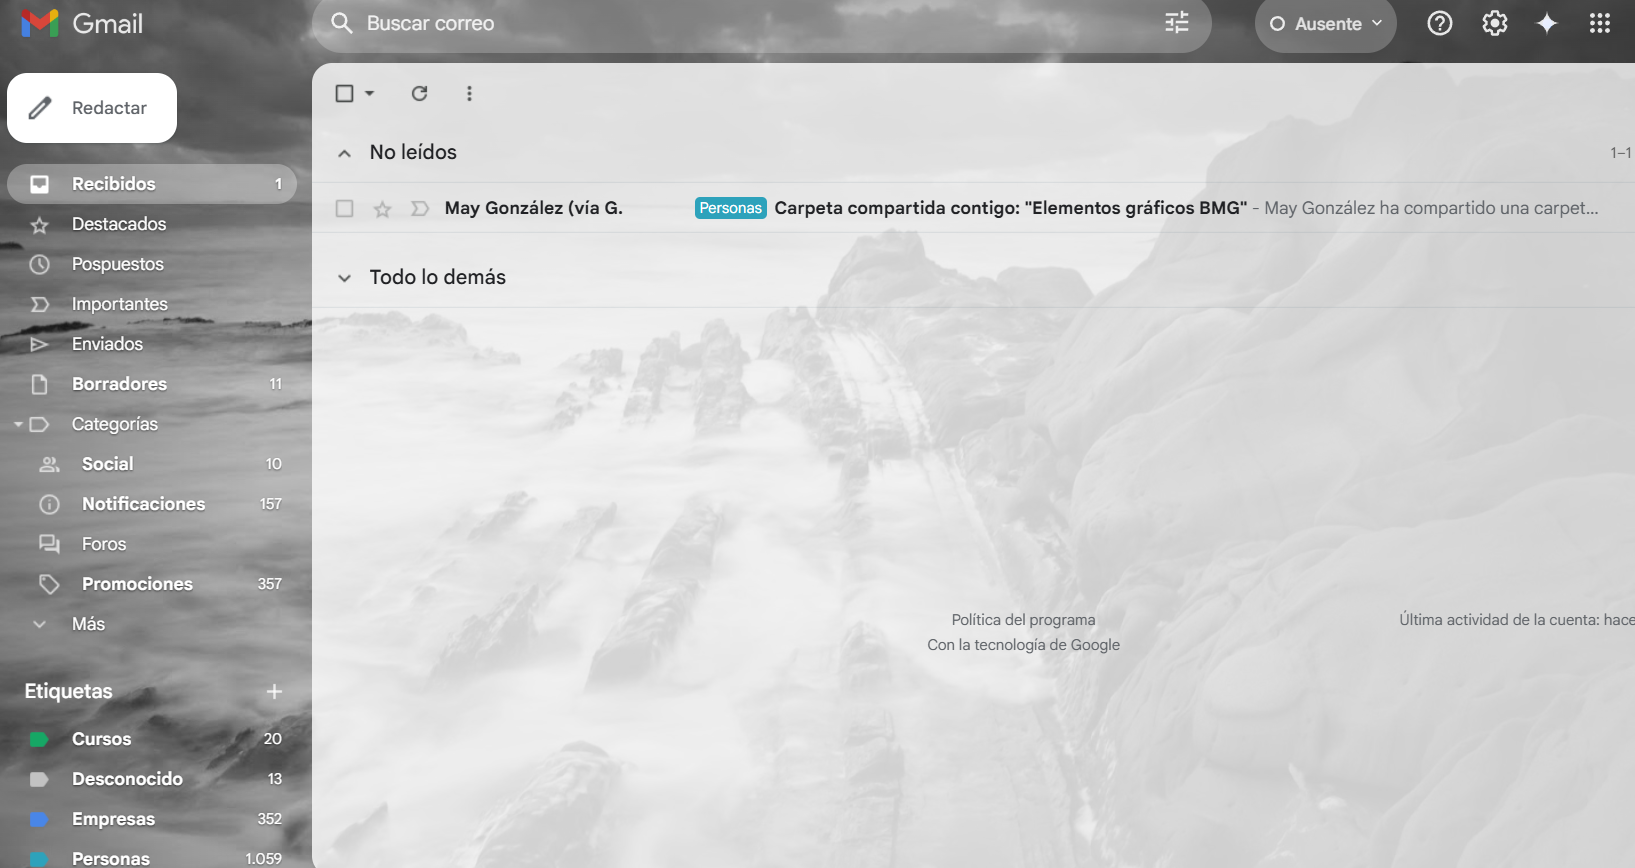This screenshot has height=868, width=1635.
Task: Go to the Enviados folder
Action: [107, 344]
